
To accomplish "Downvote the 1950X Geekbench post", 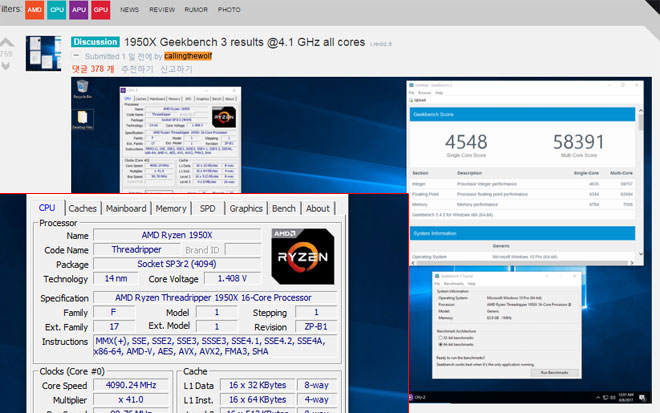I will tap(5, 66).
